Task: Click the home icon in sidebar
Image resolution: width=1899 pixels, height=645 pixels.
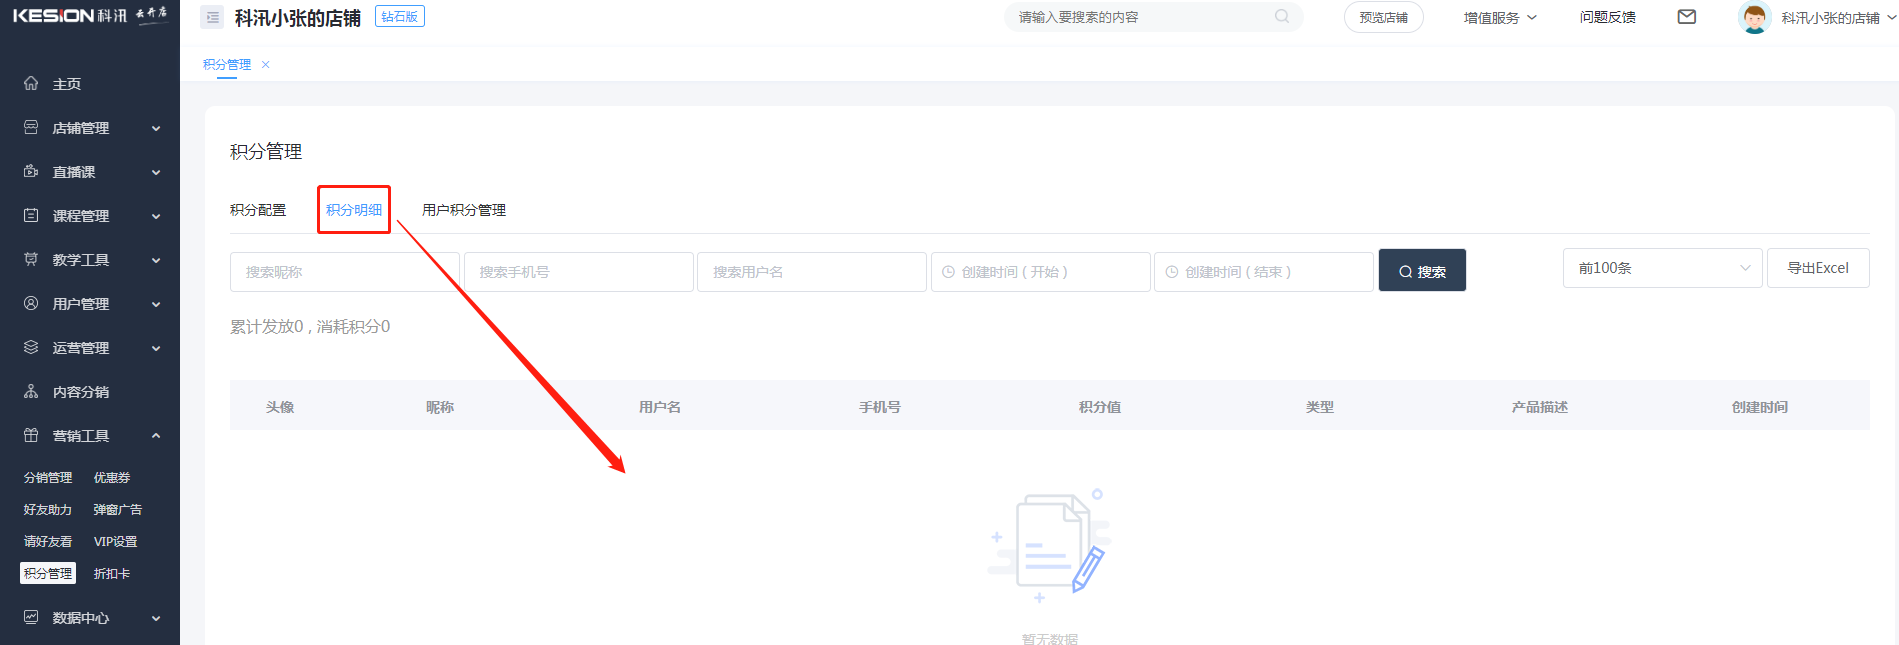Action: 31,84
